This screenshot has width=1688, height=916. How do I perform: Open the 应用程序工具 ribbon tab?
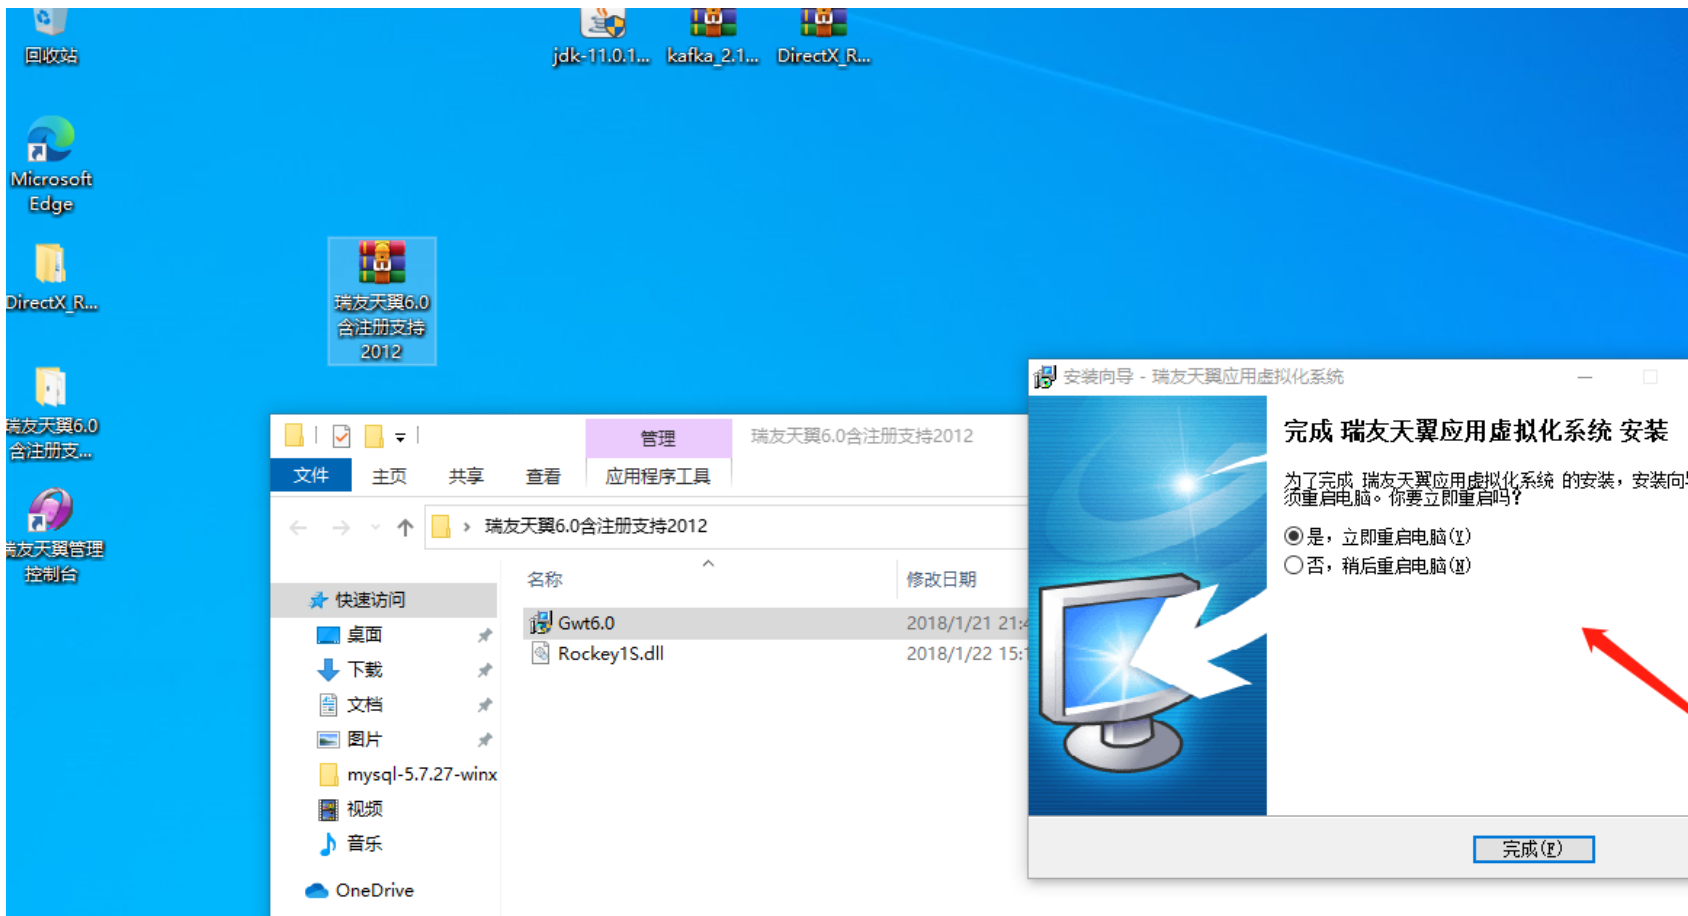[x=658, y=476]
